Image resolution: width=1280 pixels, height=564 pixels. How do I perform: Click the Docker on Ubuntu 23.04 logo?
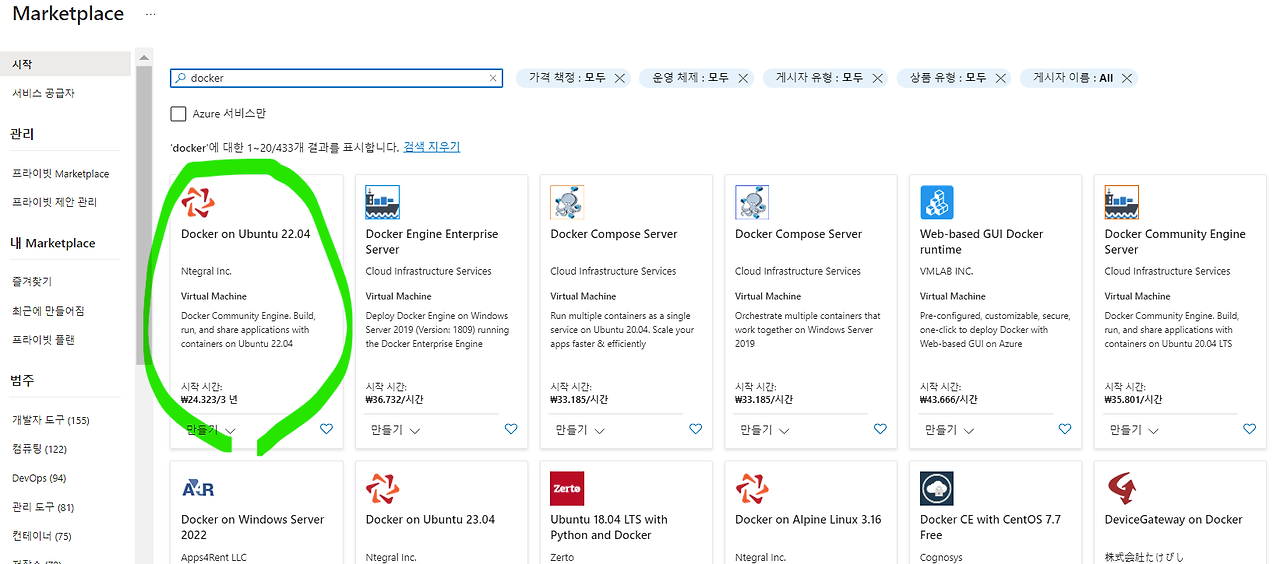(383, 488)
